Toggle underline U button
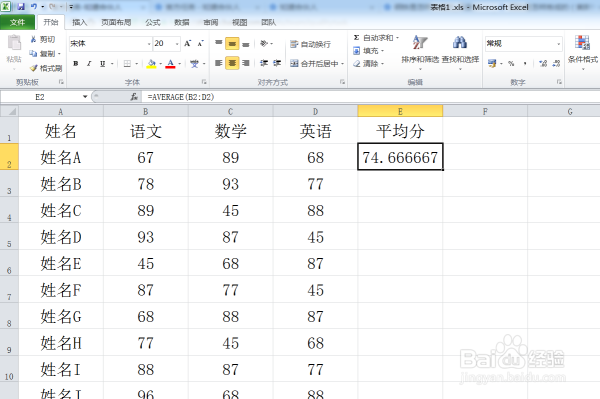The height and width of the screenshot is (399, 600). coord(102,64)
